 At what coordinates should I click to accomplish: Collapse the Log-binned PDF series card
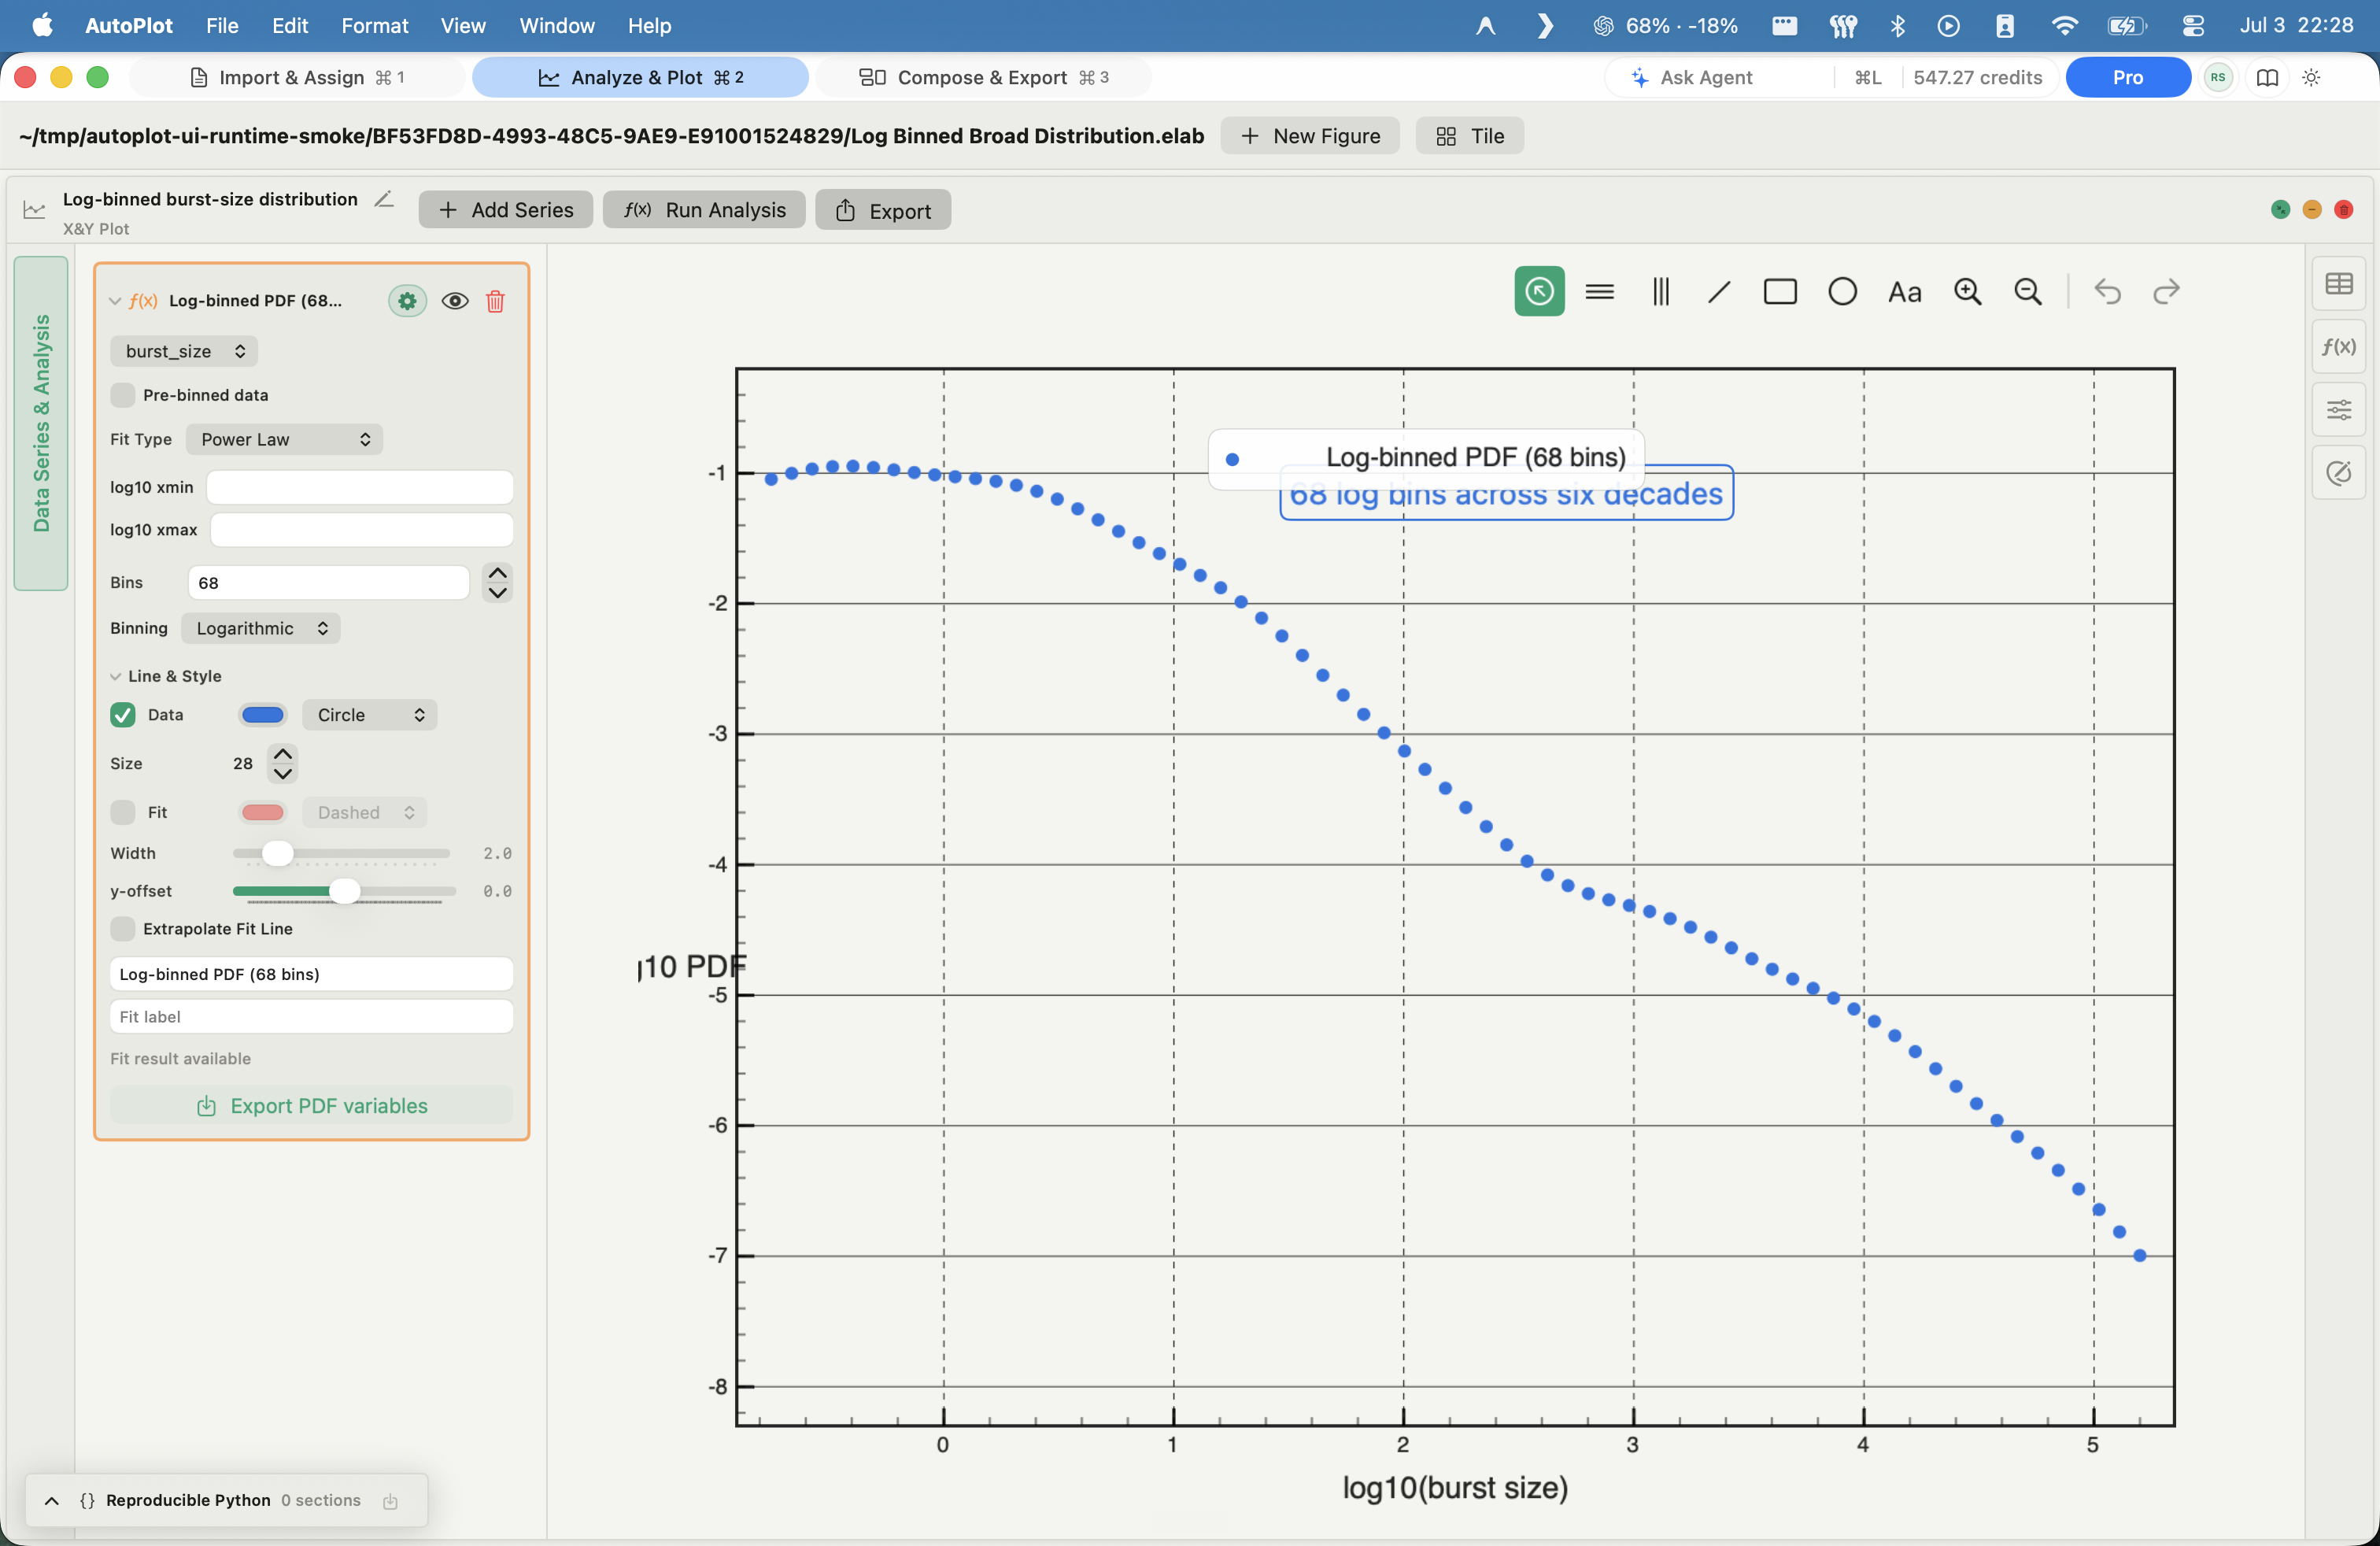tap(115, 300)
